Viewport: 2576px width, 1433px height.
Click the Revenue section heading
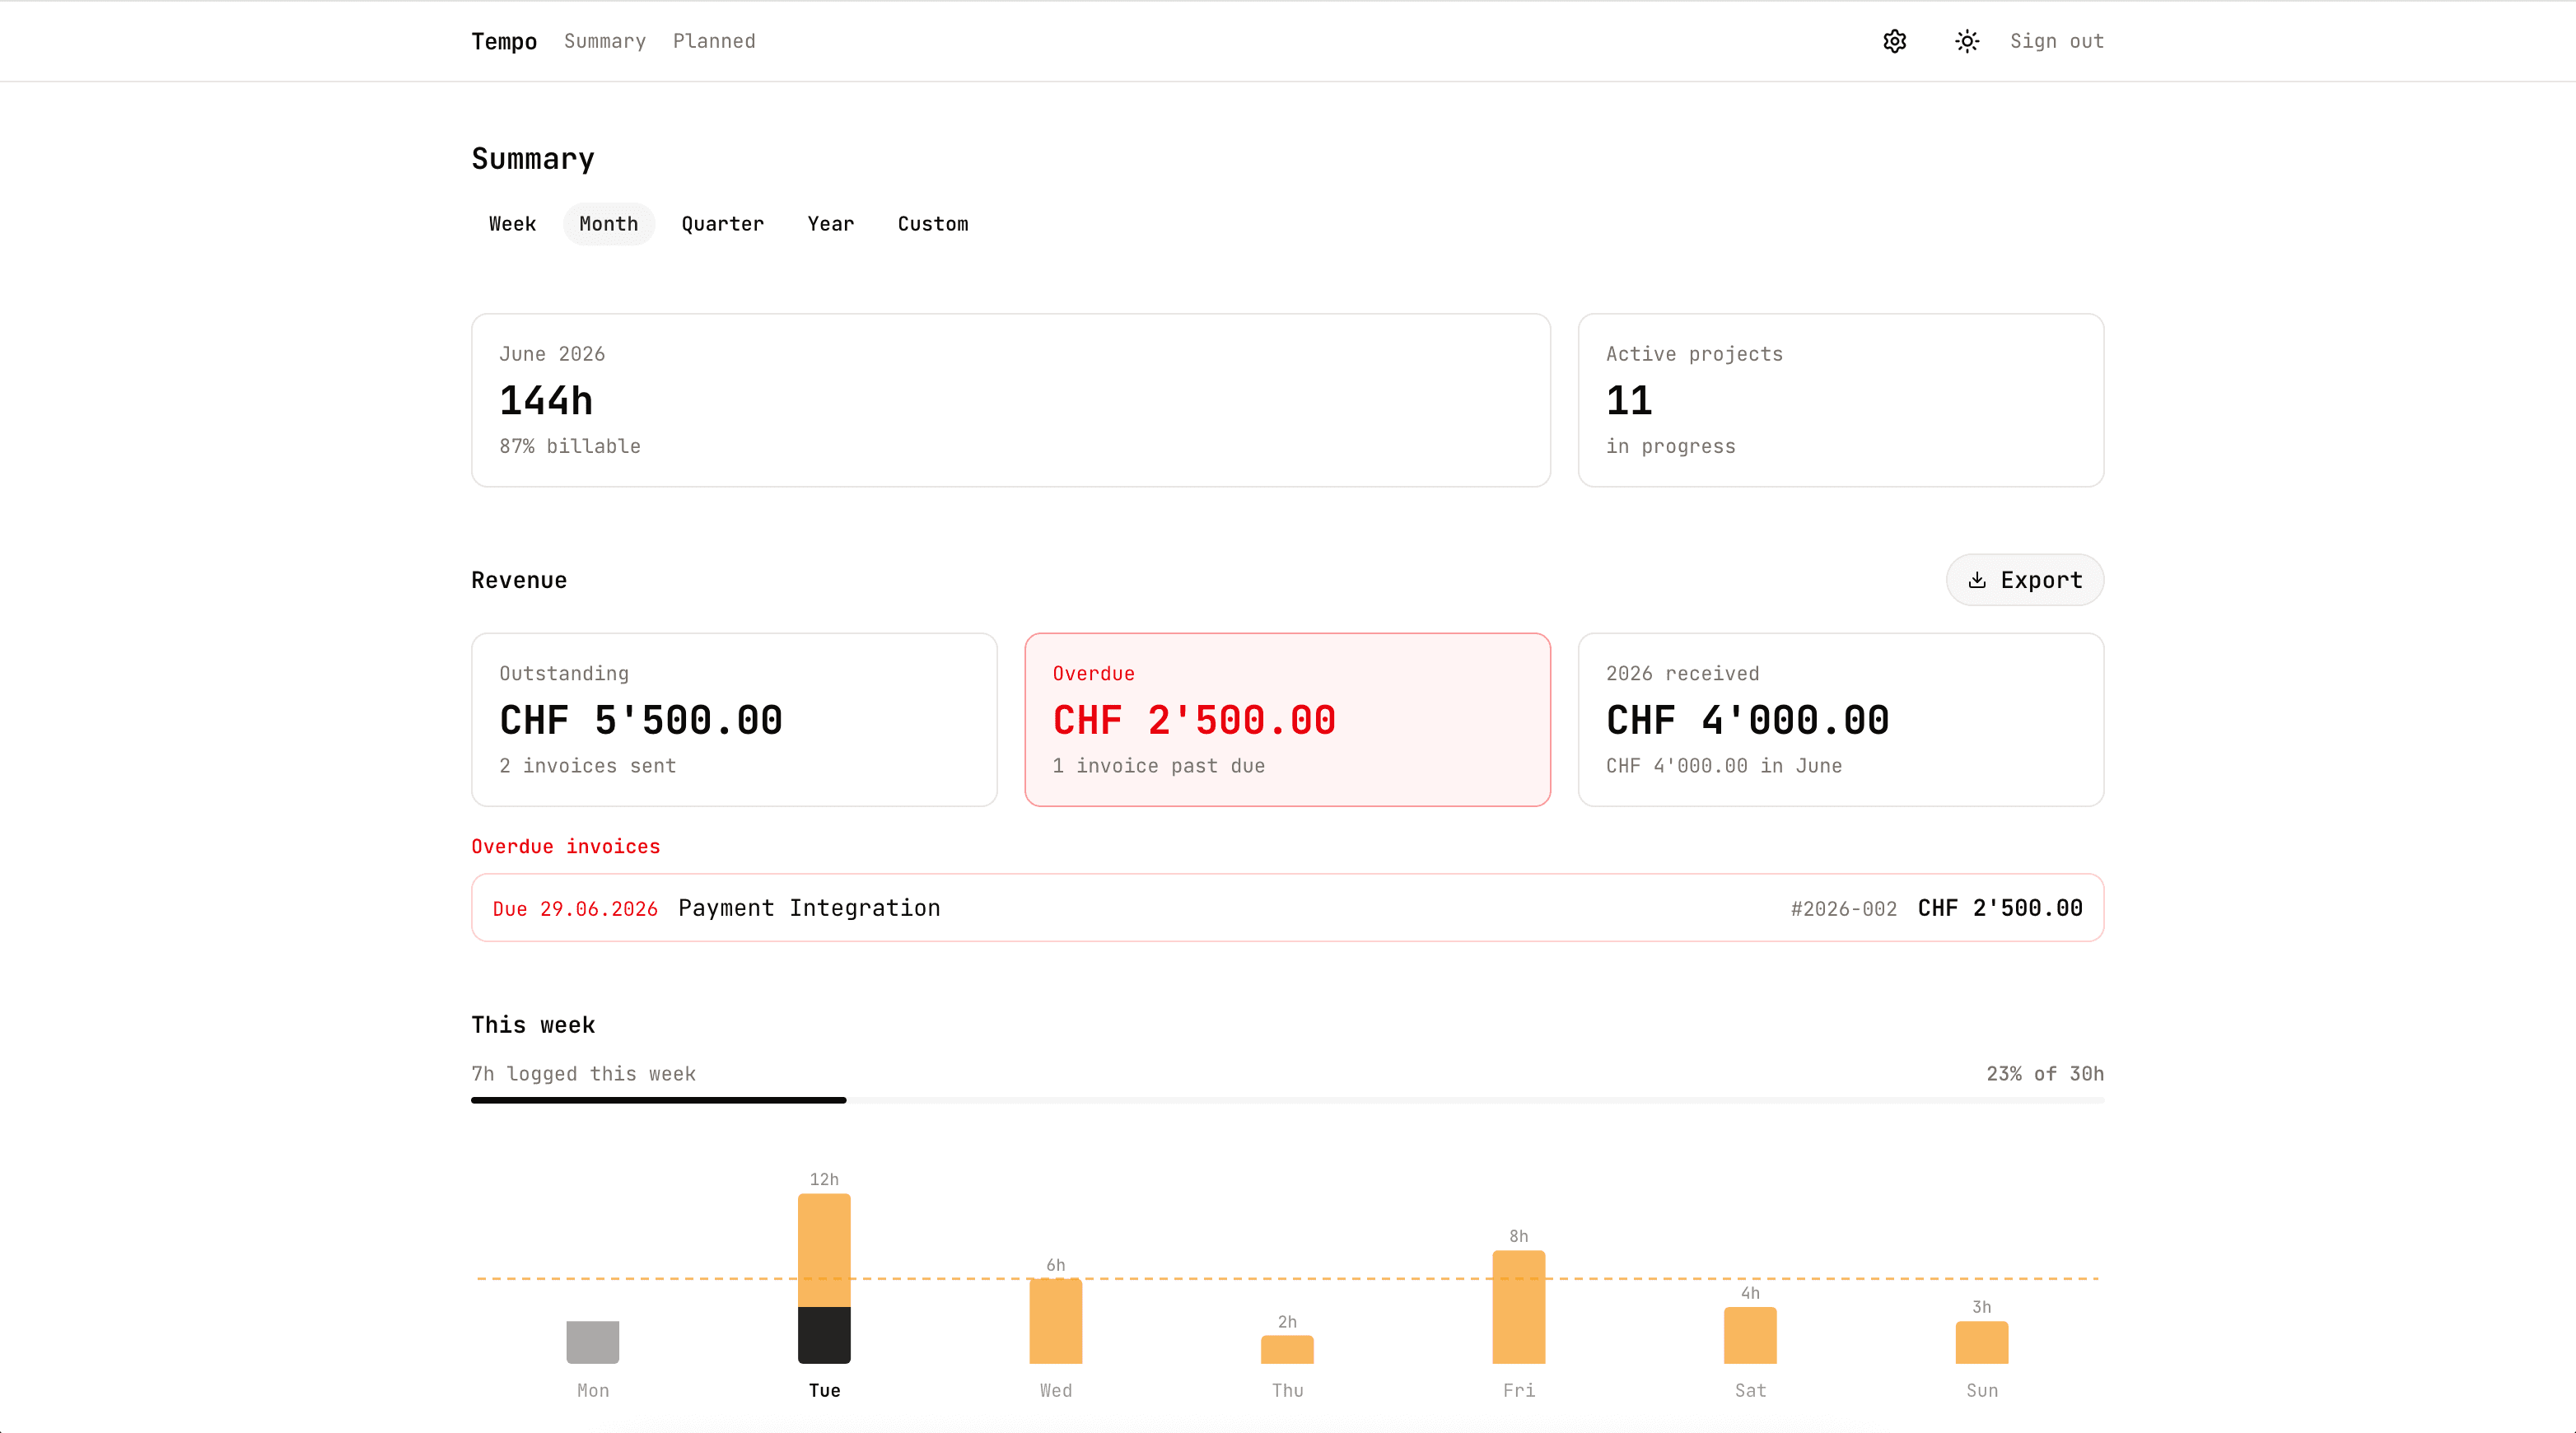point(519,581)
